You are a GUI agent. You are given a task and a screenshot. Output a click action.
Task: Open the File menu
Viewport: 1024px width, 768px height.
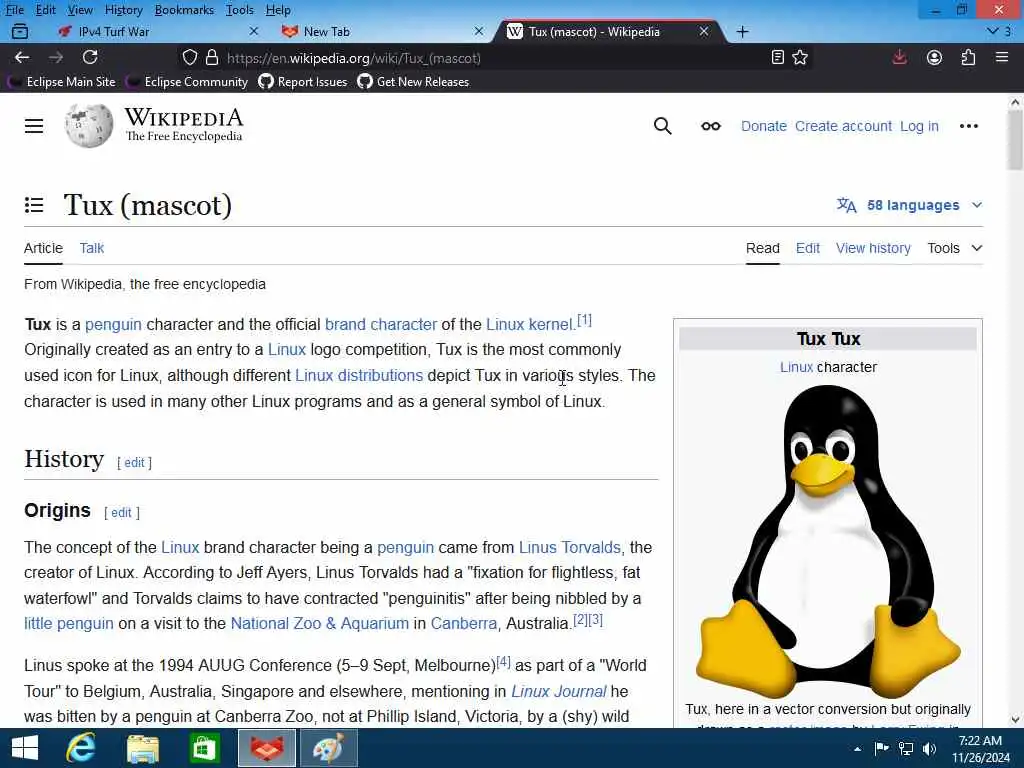(14, 10)
